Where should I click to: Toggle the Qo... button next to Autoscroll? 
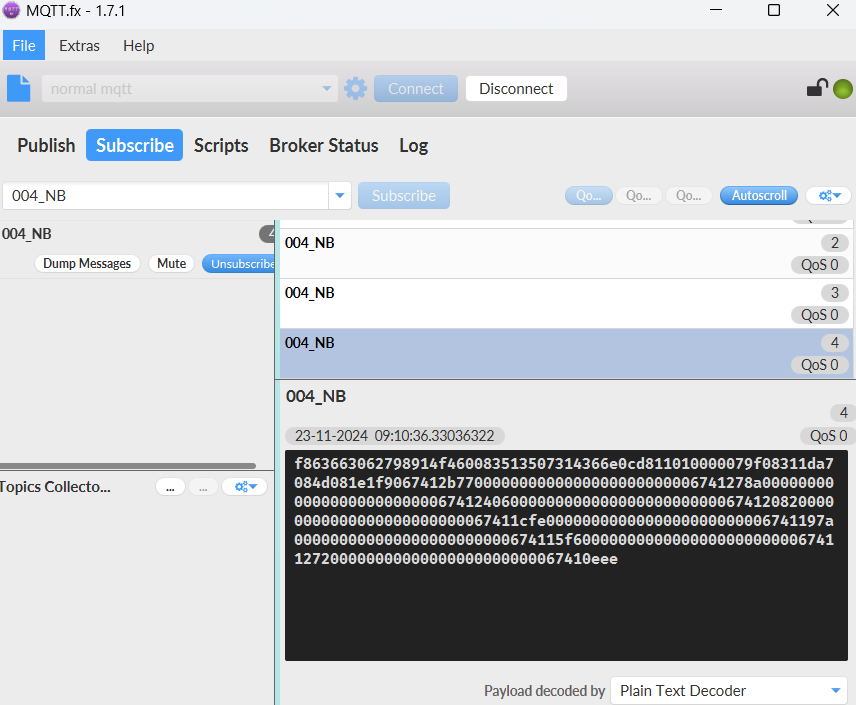[x=689, y=195]
